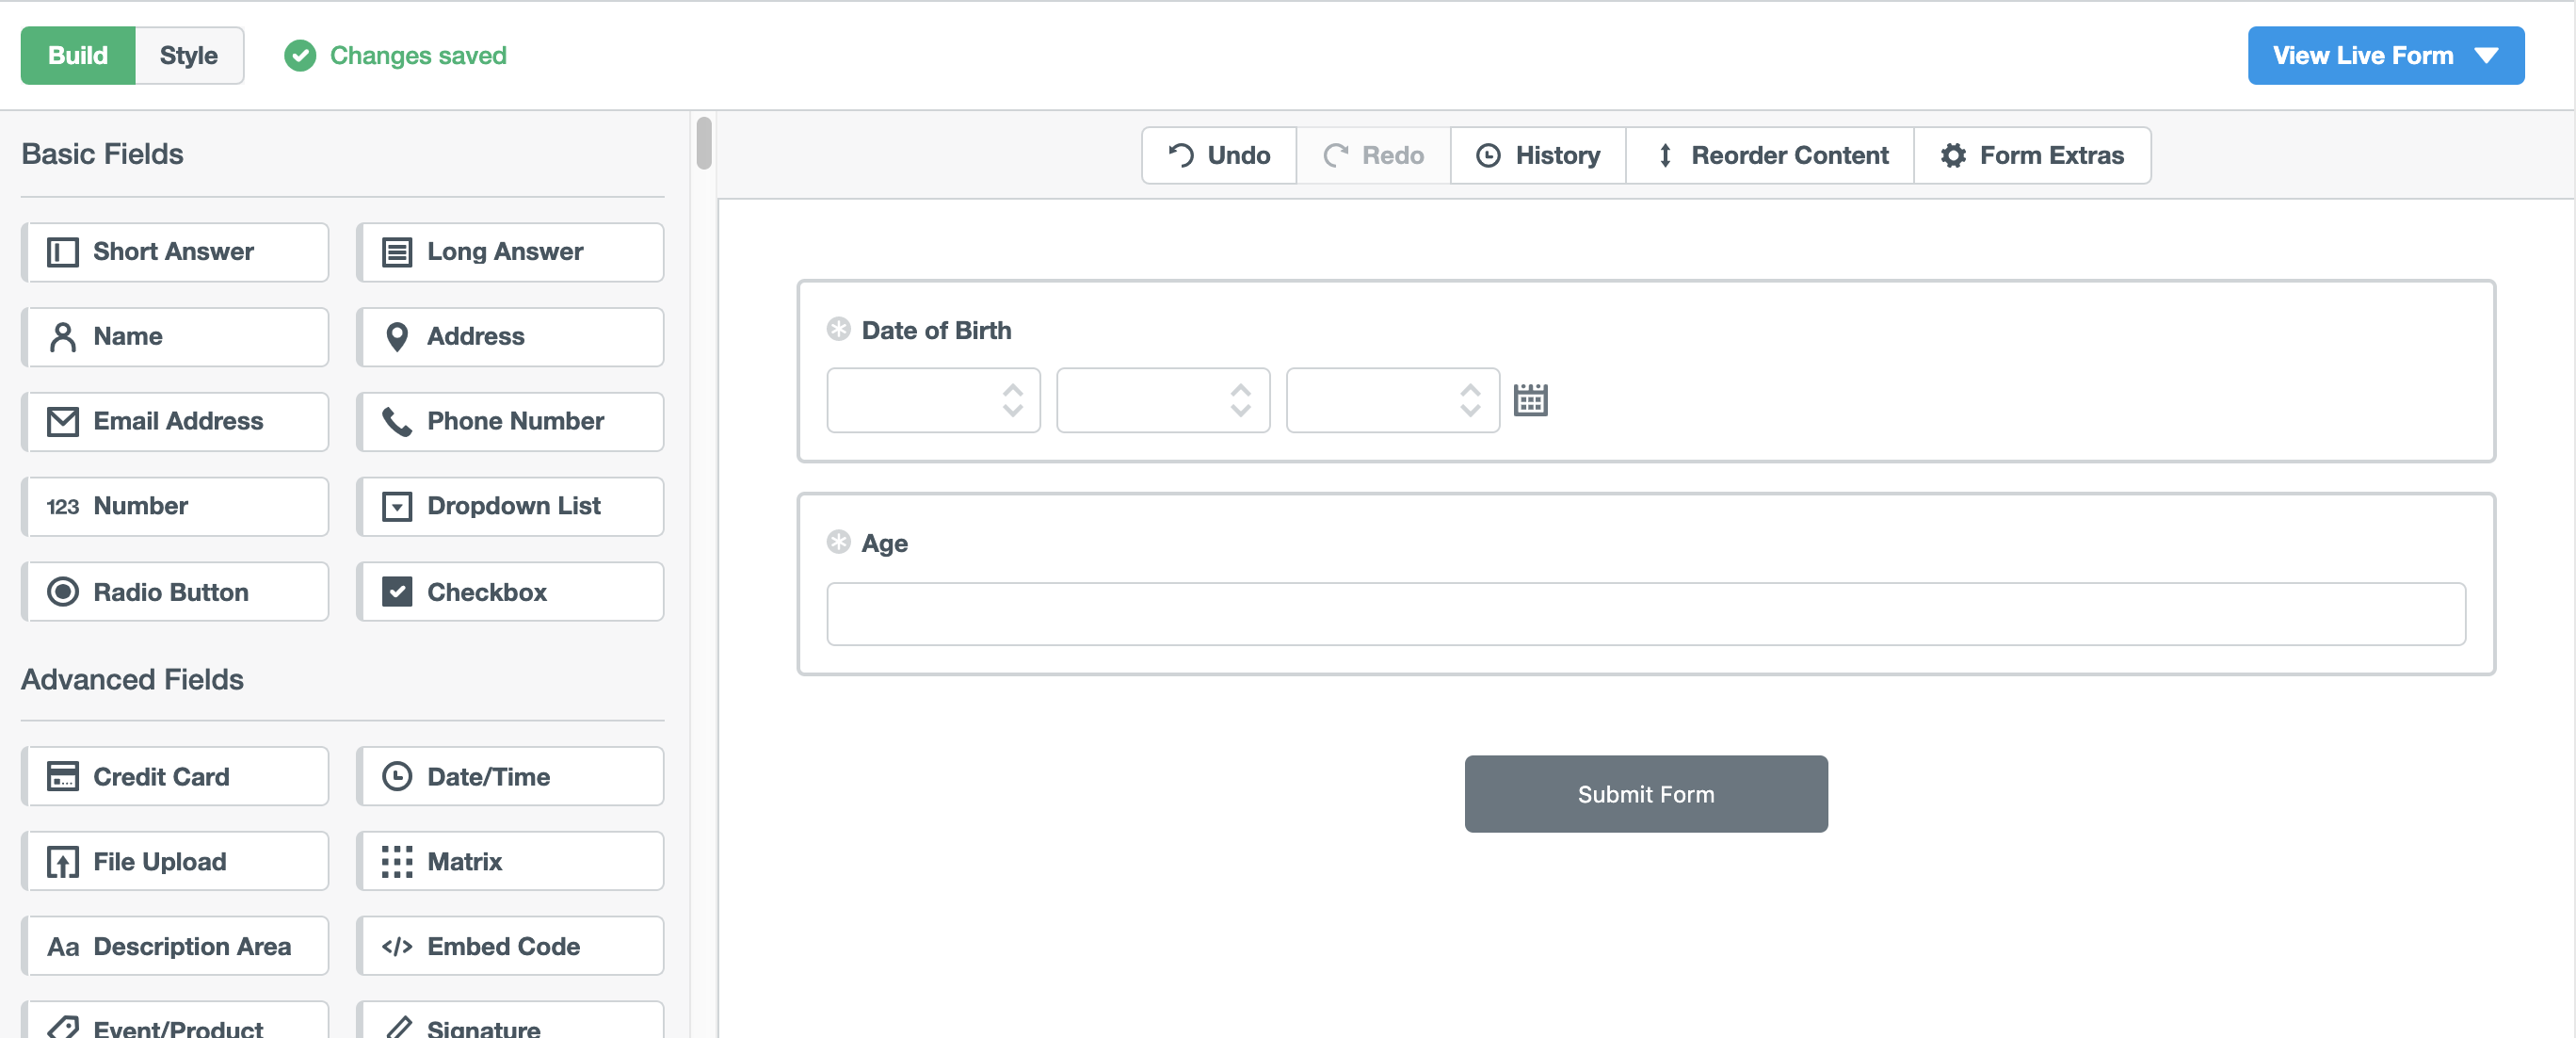The width and height of the screenshot is (2576, 1038).
Task: Select the Credit Card field type
Action: click(x=175, y=776)
